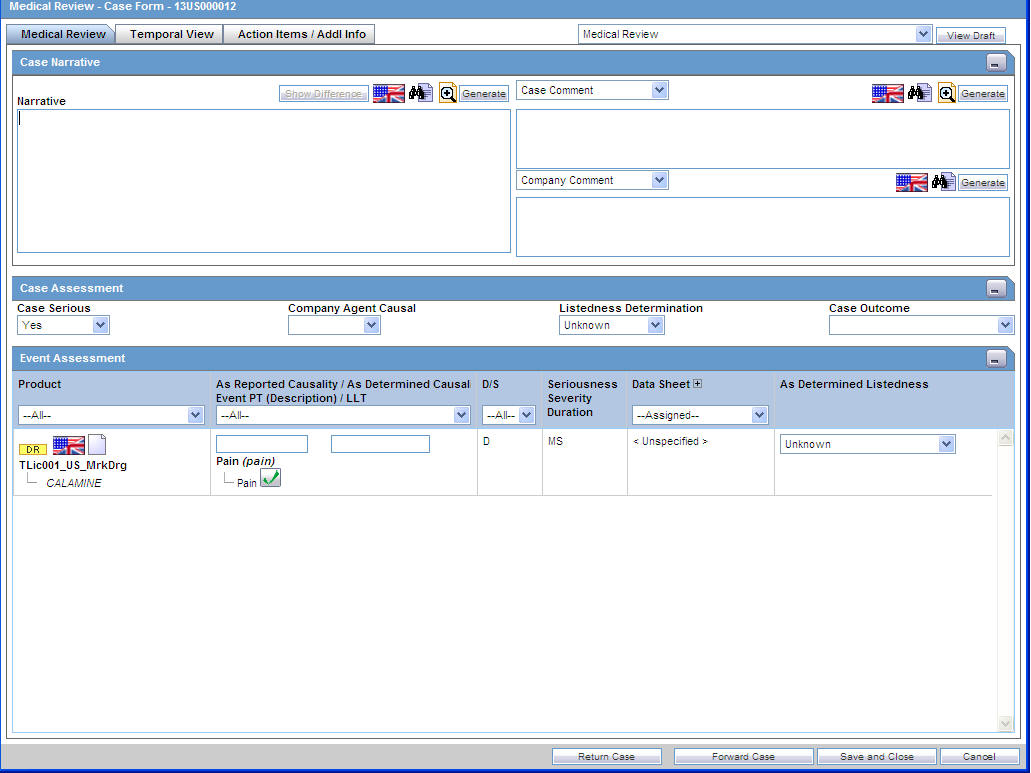
Task: Open the Product filter dropdown
Action: point(195,415)
